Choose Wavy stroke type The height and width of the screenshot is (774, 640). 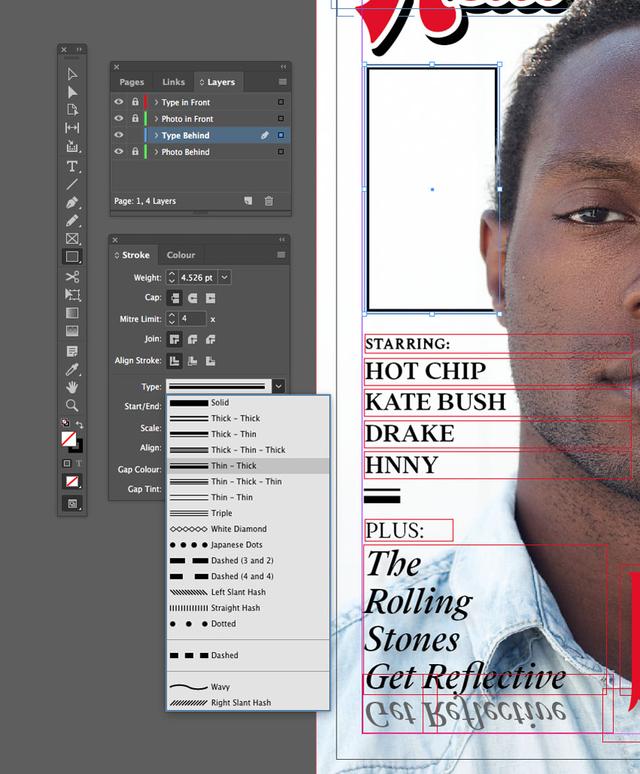coord(248,687)
